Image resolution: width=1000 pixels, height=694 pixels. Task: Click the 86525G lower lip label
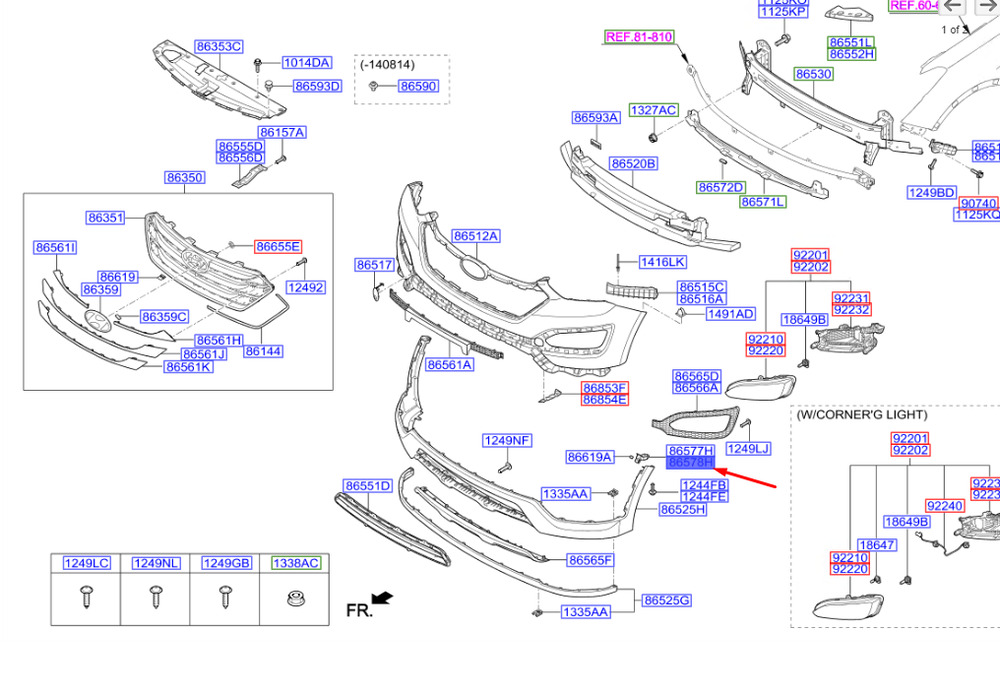tap(666, 600)
